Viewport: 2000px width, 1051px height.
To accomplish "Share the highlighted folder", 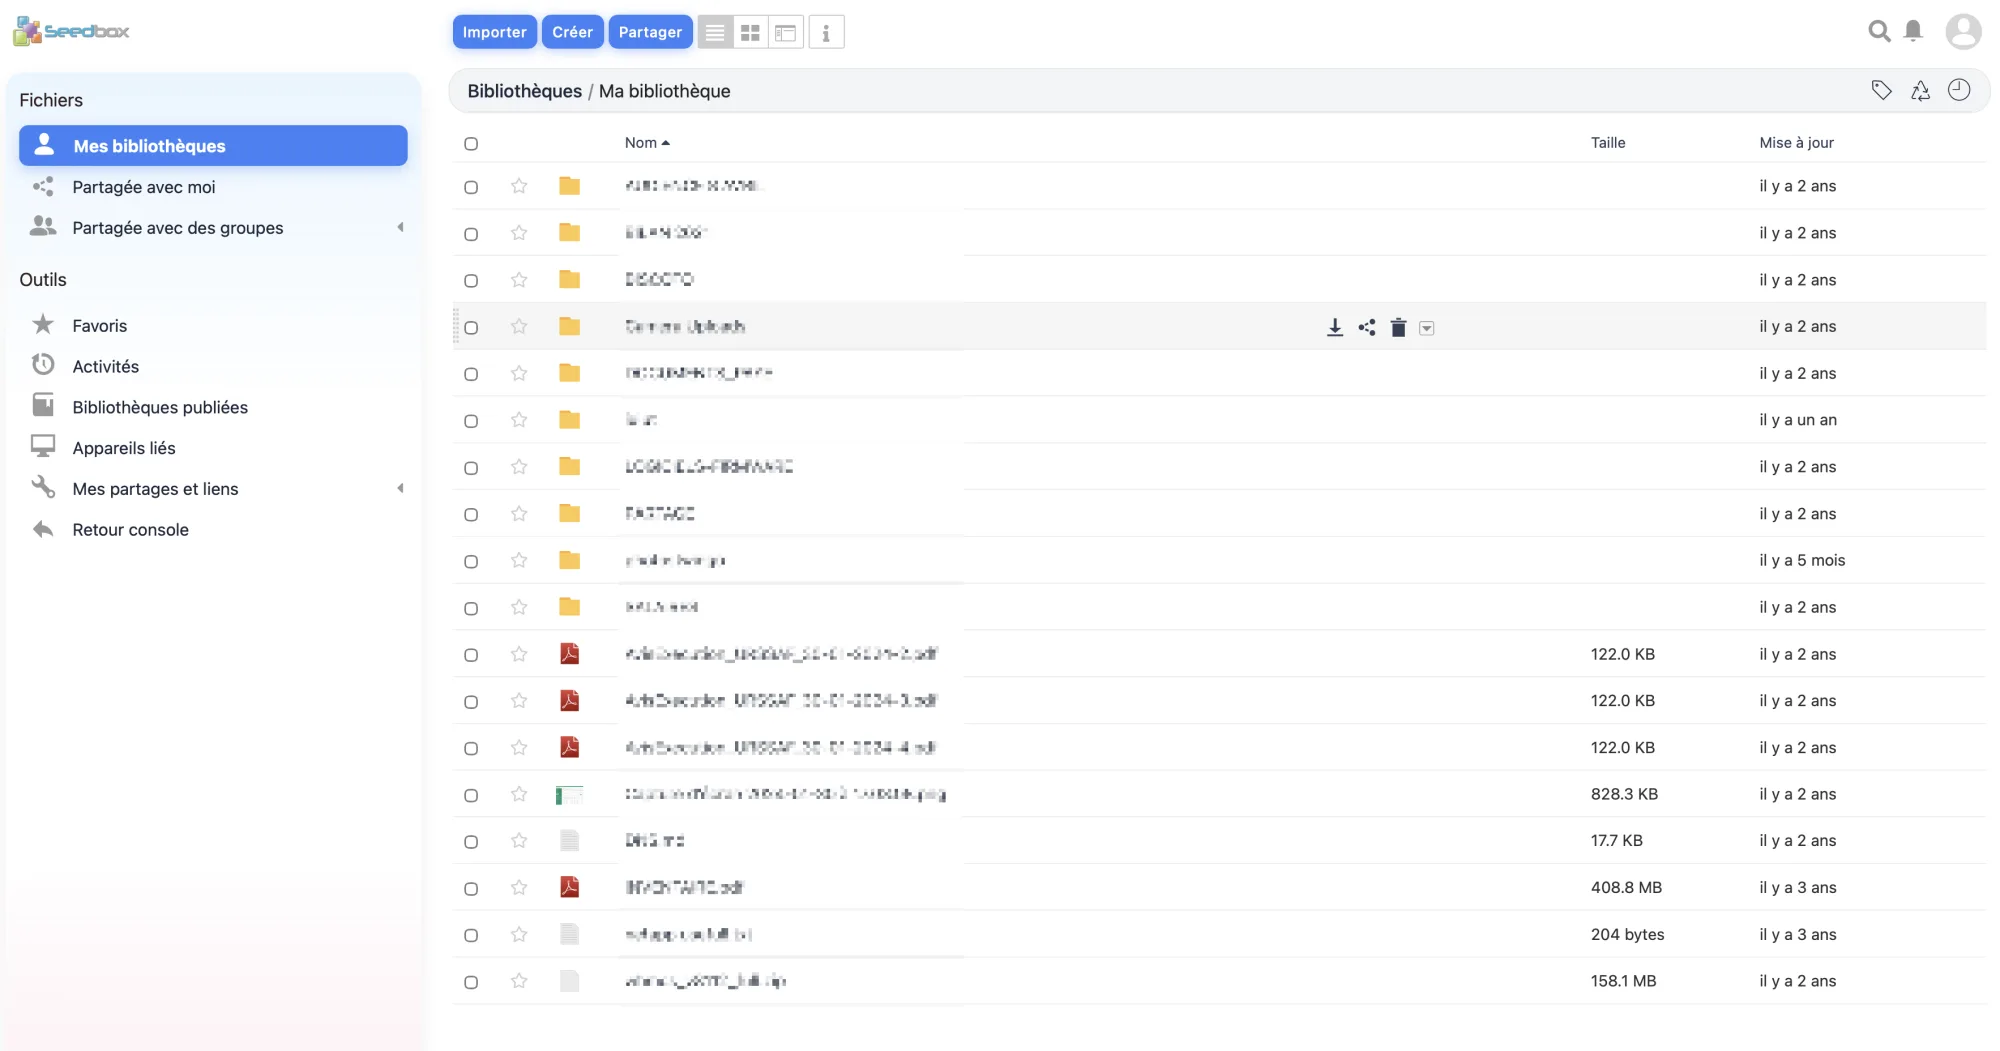I will 1367,327.
